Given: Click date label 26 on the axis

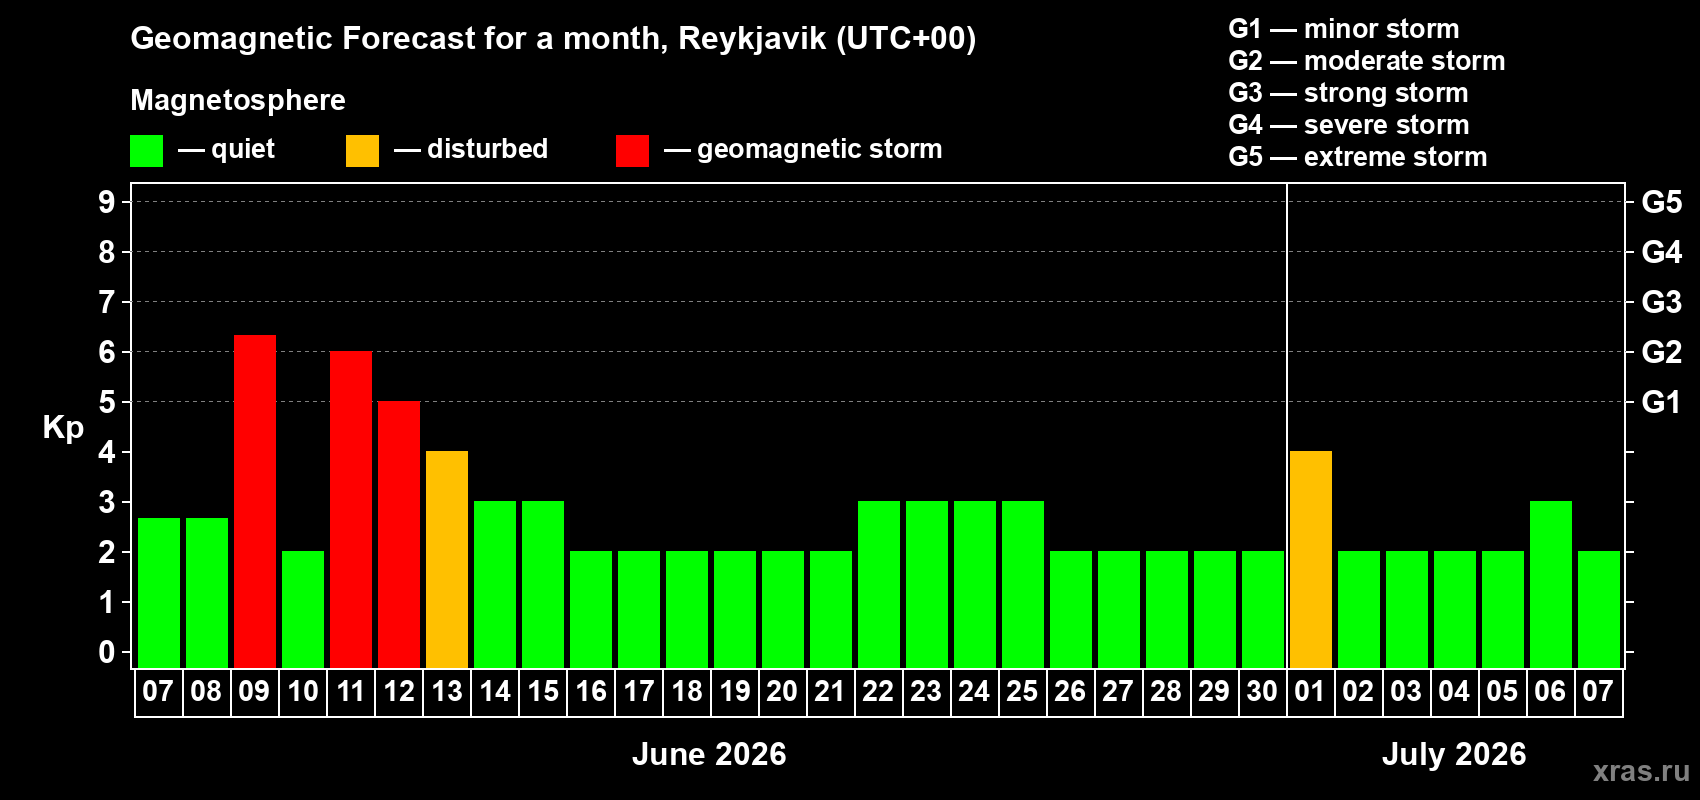Looking at the screenshot, I should tap(1070, 692).
